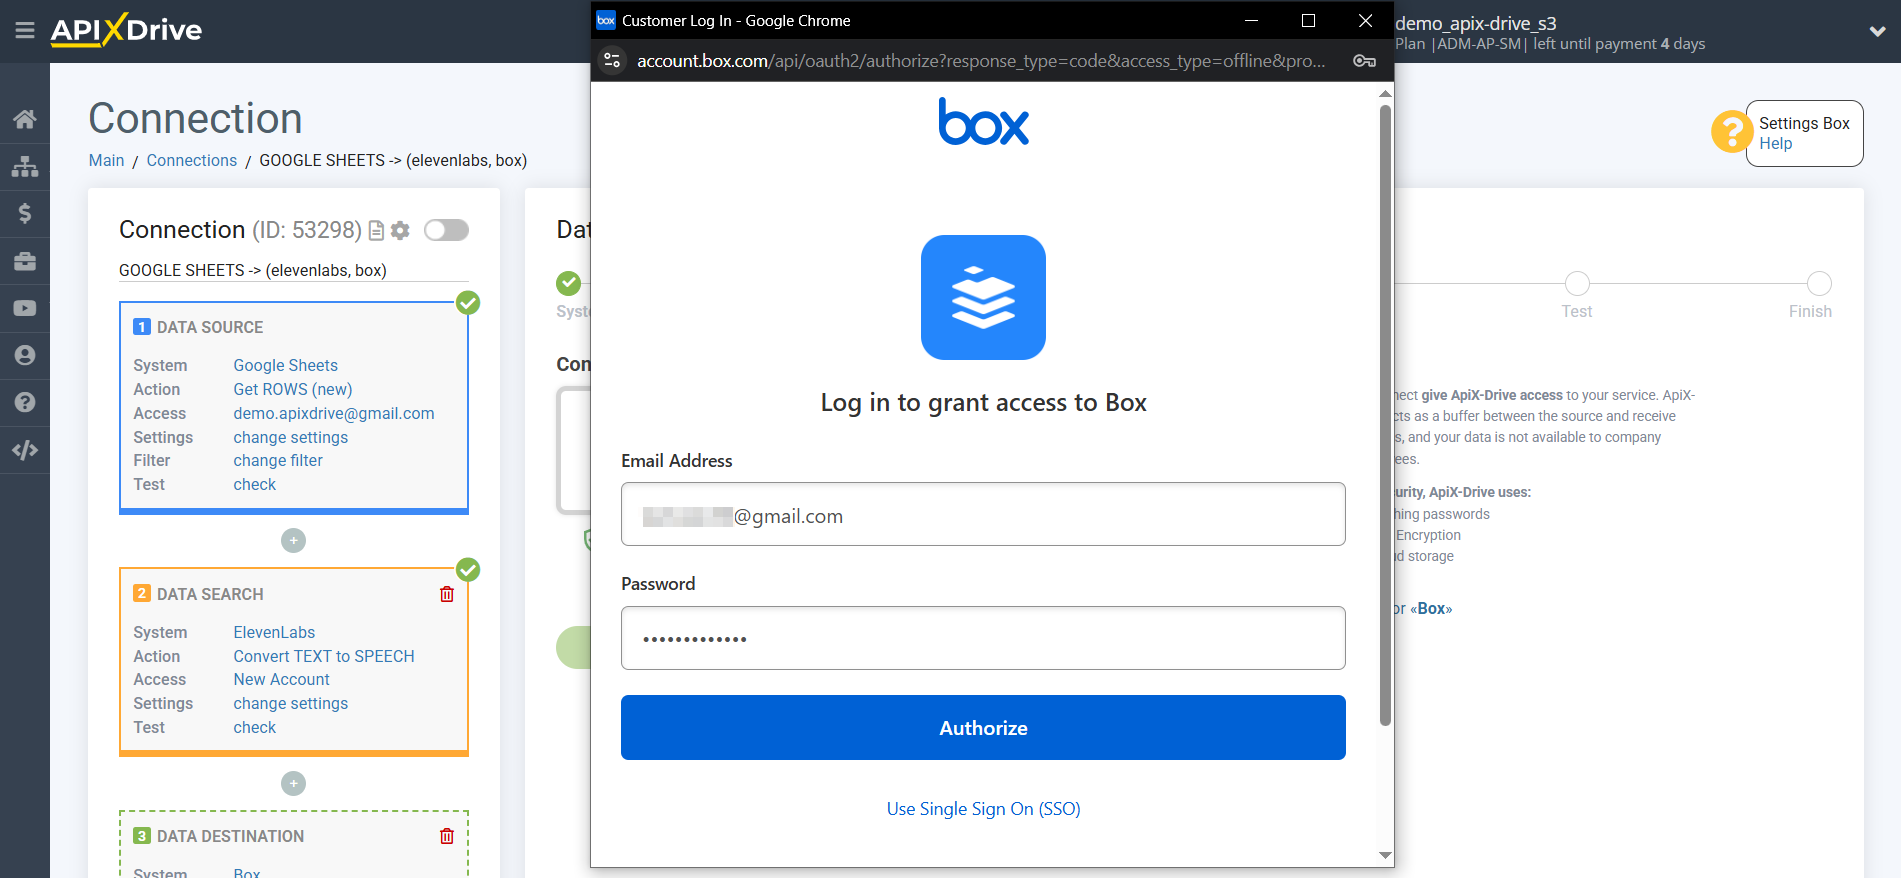
Task: Delete the Data Destination block via trash icon
Action: [447, 836]
